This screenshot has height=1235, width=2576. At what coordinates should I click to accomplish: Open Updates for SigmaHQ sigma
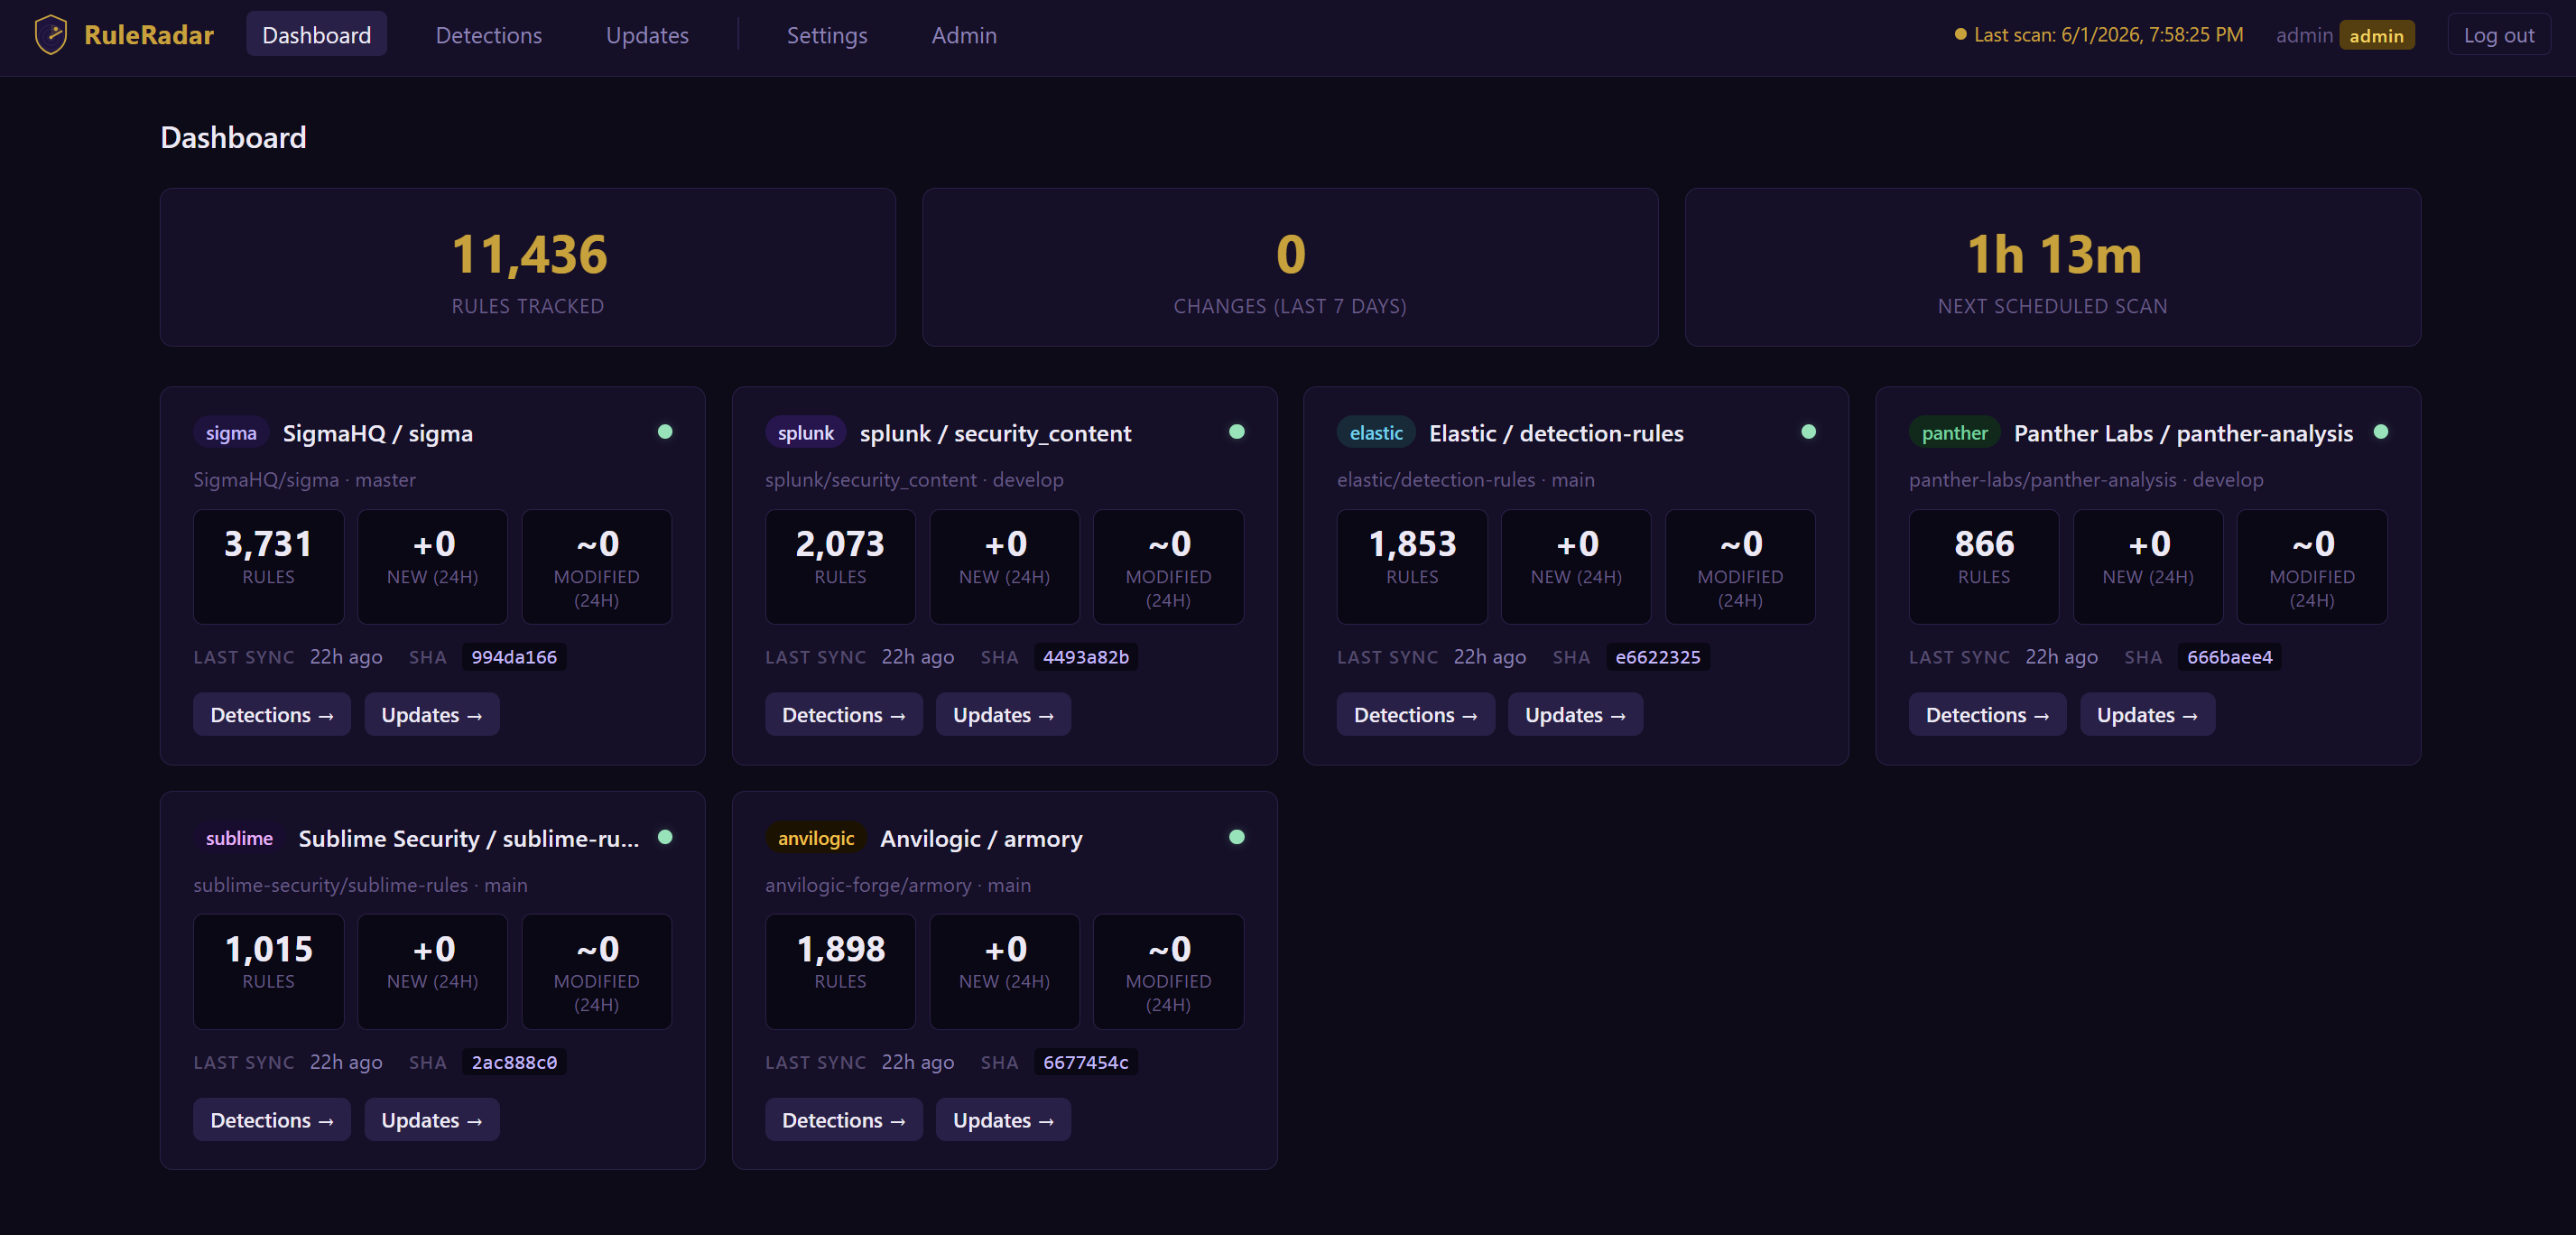click(432, 715)
